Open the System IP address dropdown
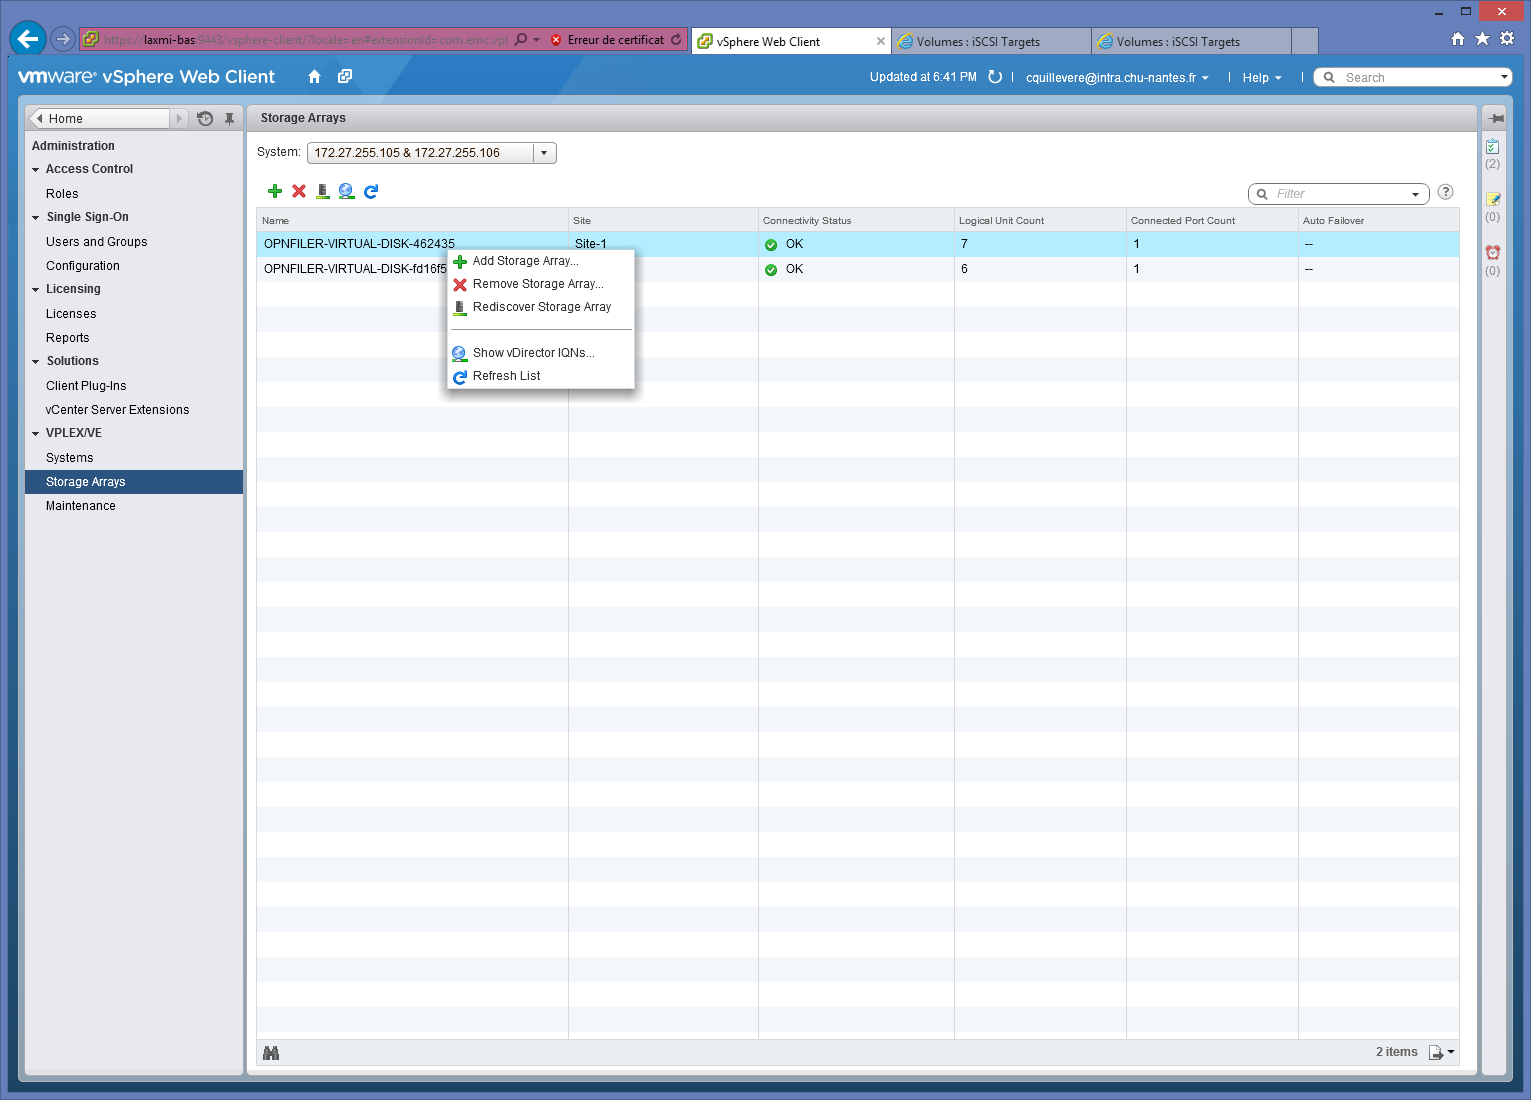 pos(543,153)
